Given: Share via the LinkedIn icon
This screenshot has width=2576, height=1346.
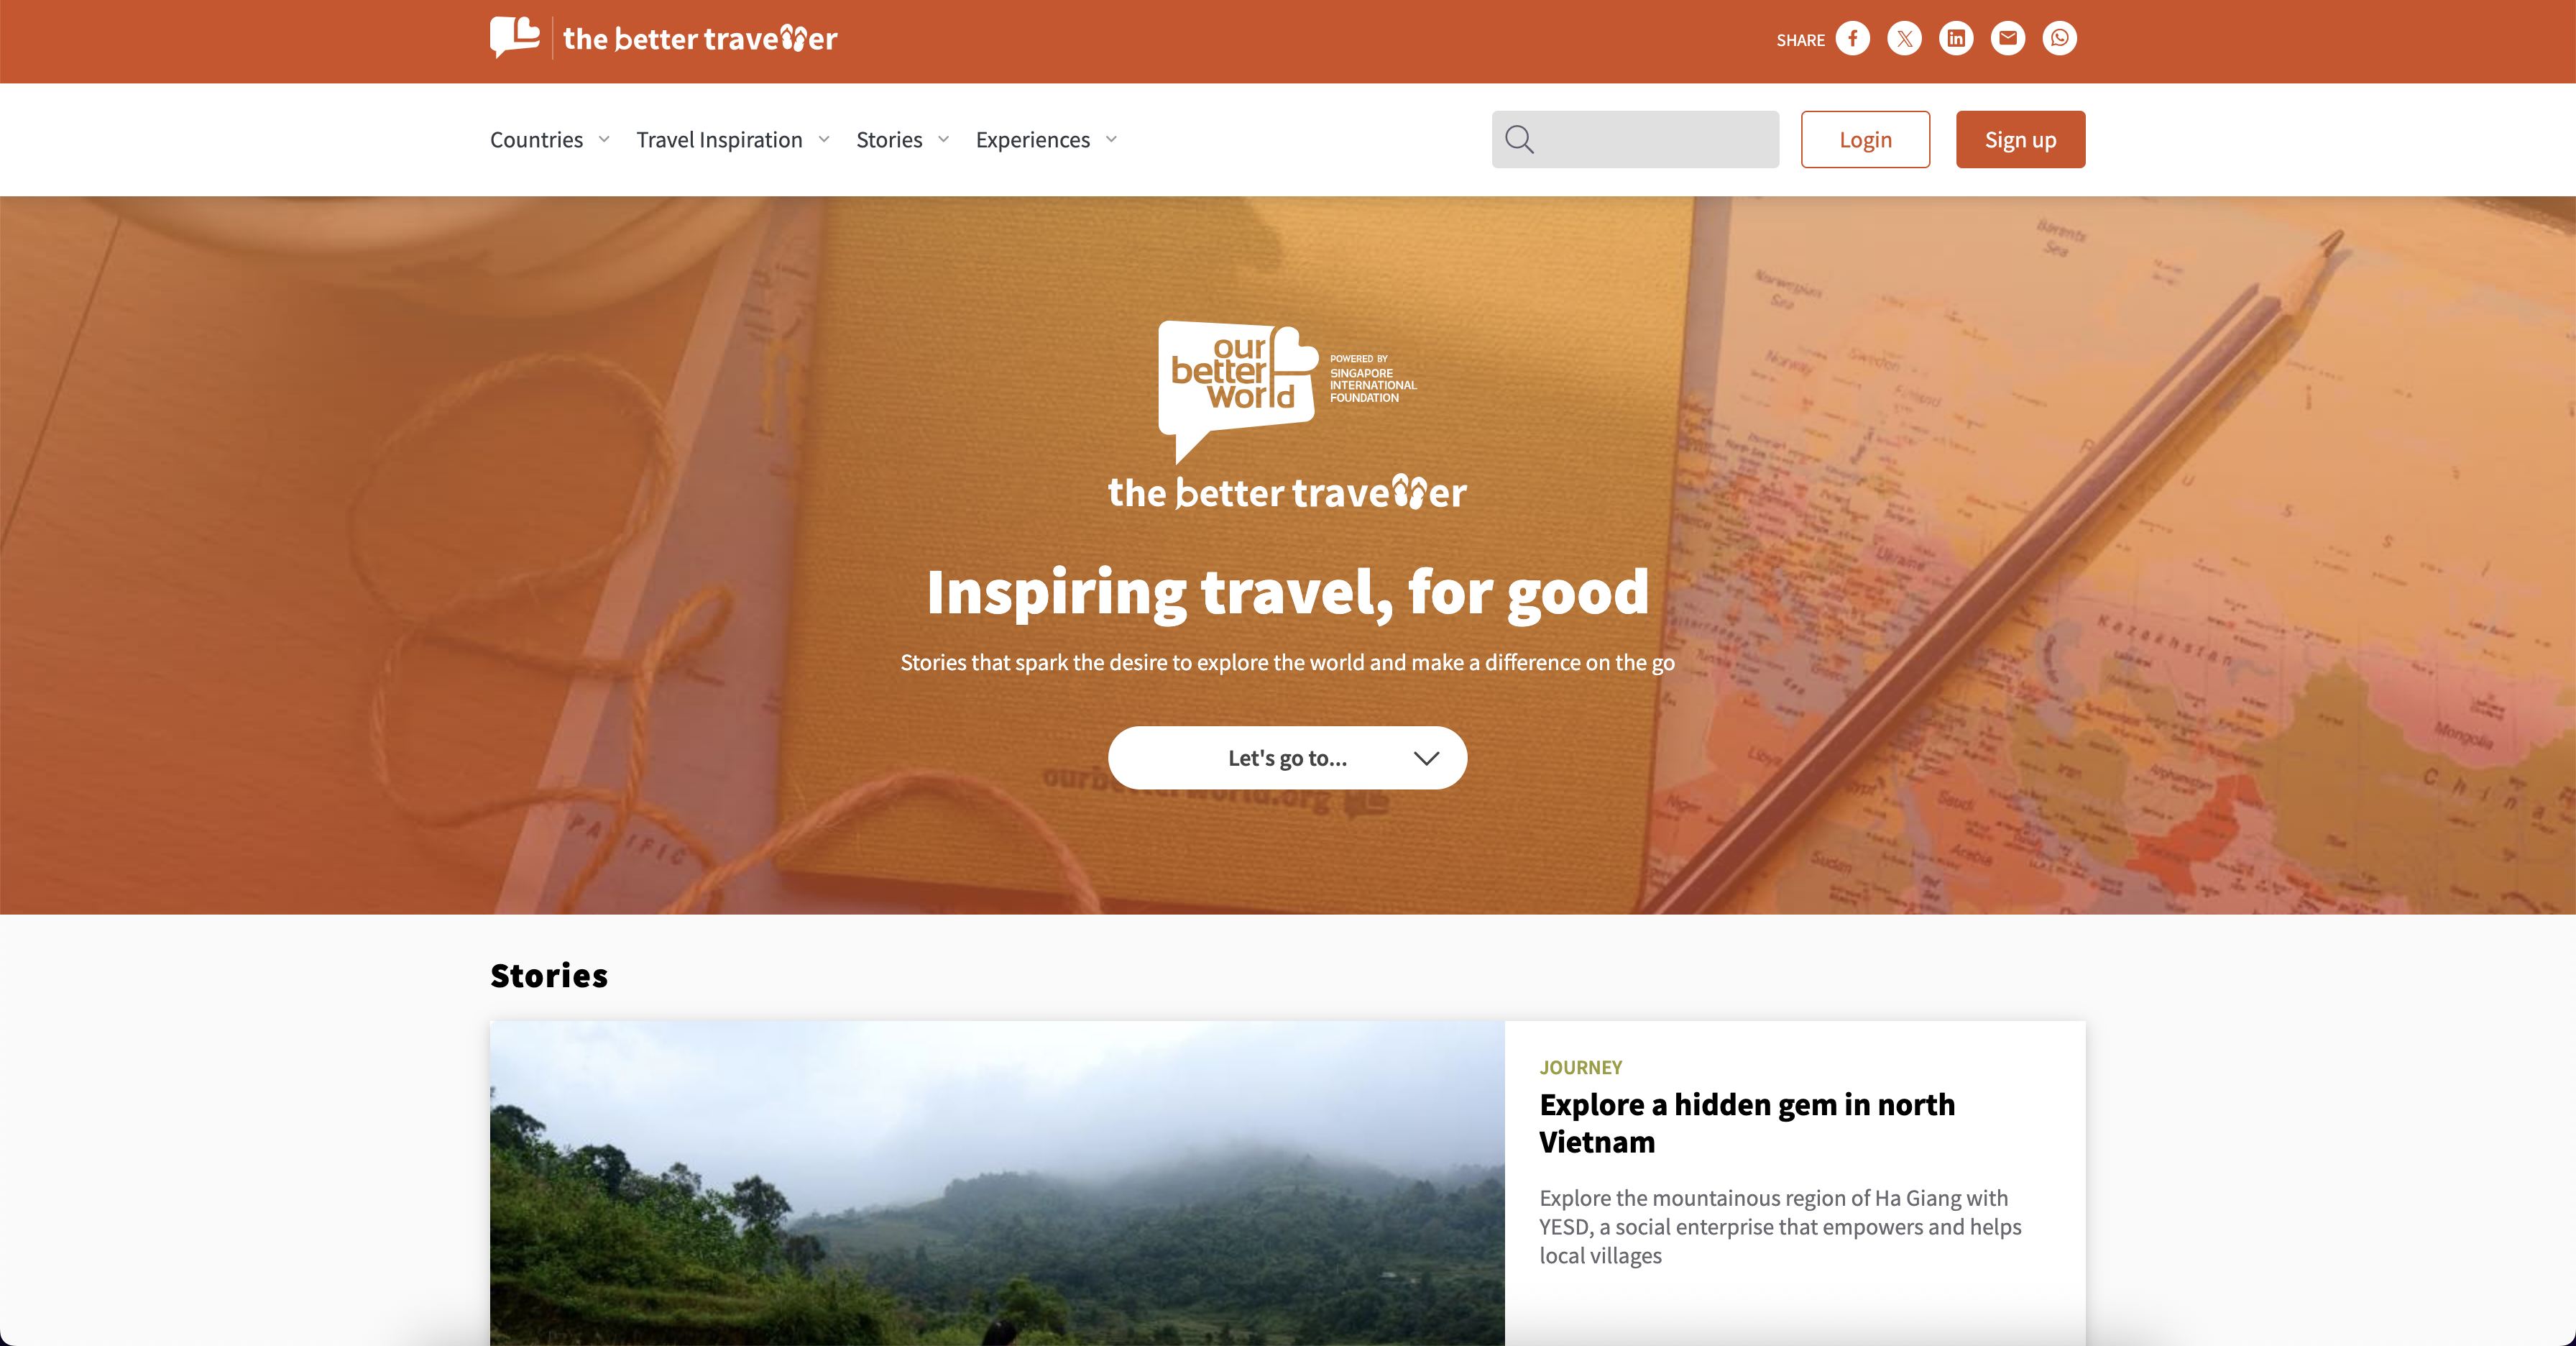Looking at the screenshot, I should pos(1956,39).
